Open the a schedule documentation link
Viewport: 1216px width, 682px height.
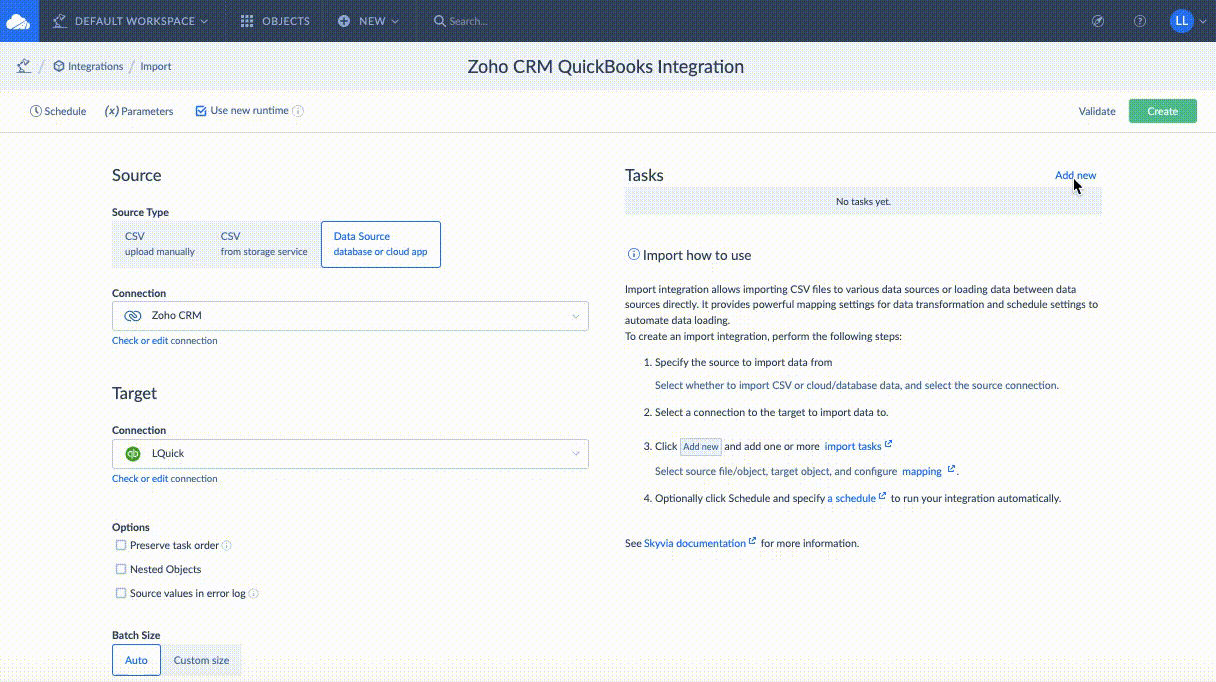coord(856,498)
